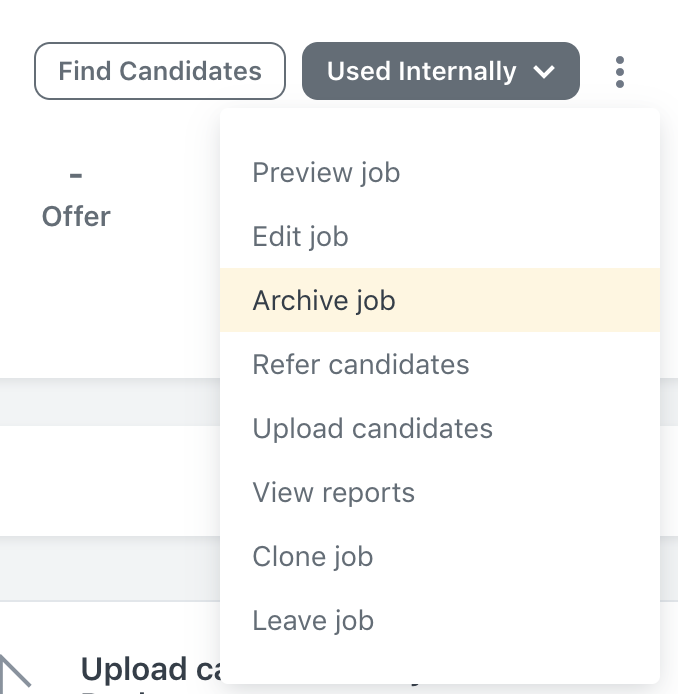Open the three-dot more options menu
678x694 pixels.
(x=620, y=72)
